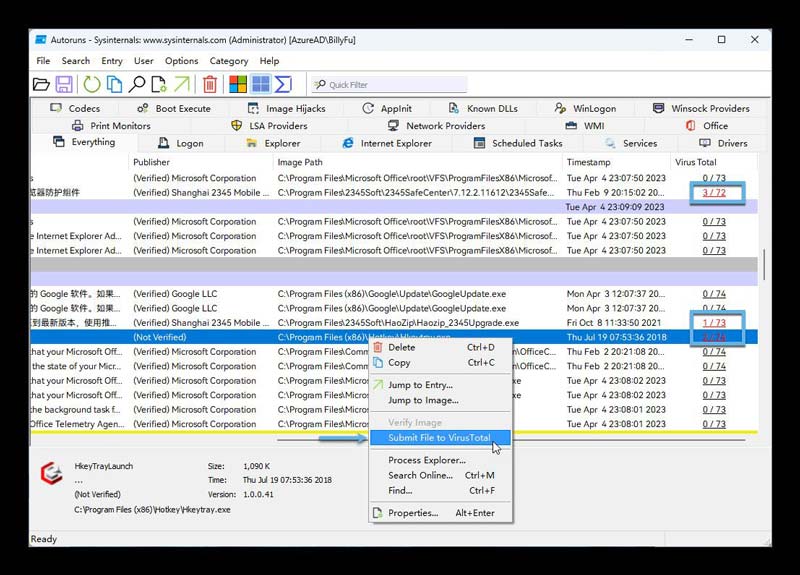Click the HkeyTrayLaunch icon in details pane
This screenshot has width=800, height=575.
tap(52, 473)
